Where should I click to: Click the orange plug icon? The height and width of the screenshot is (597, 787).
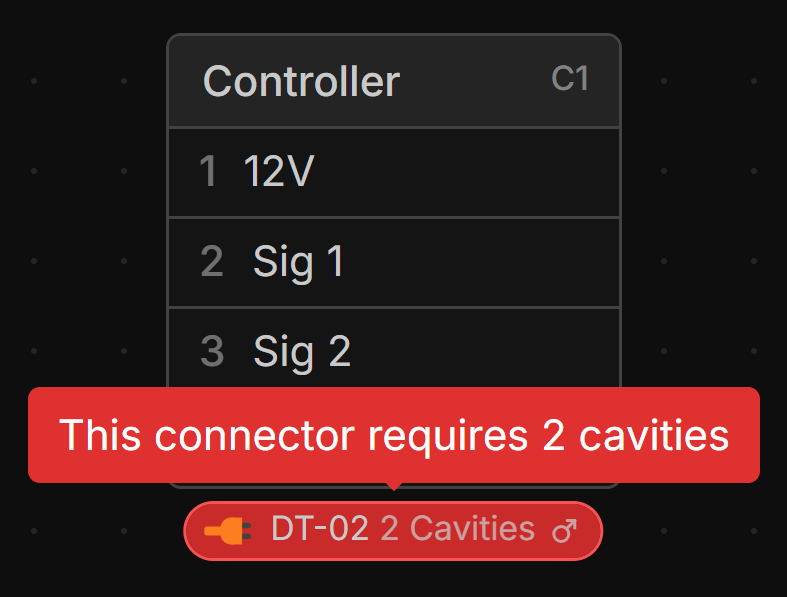point(228,531)
